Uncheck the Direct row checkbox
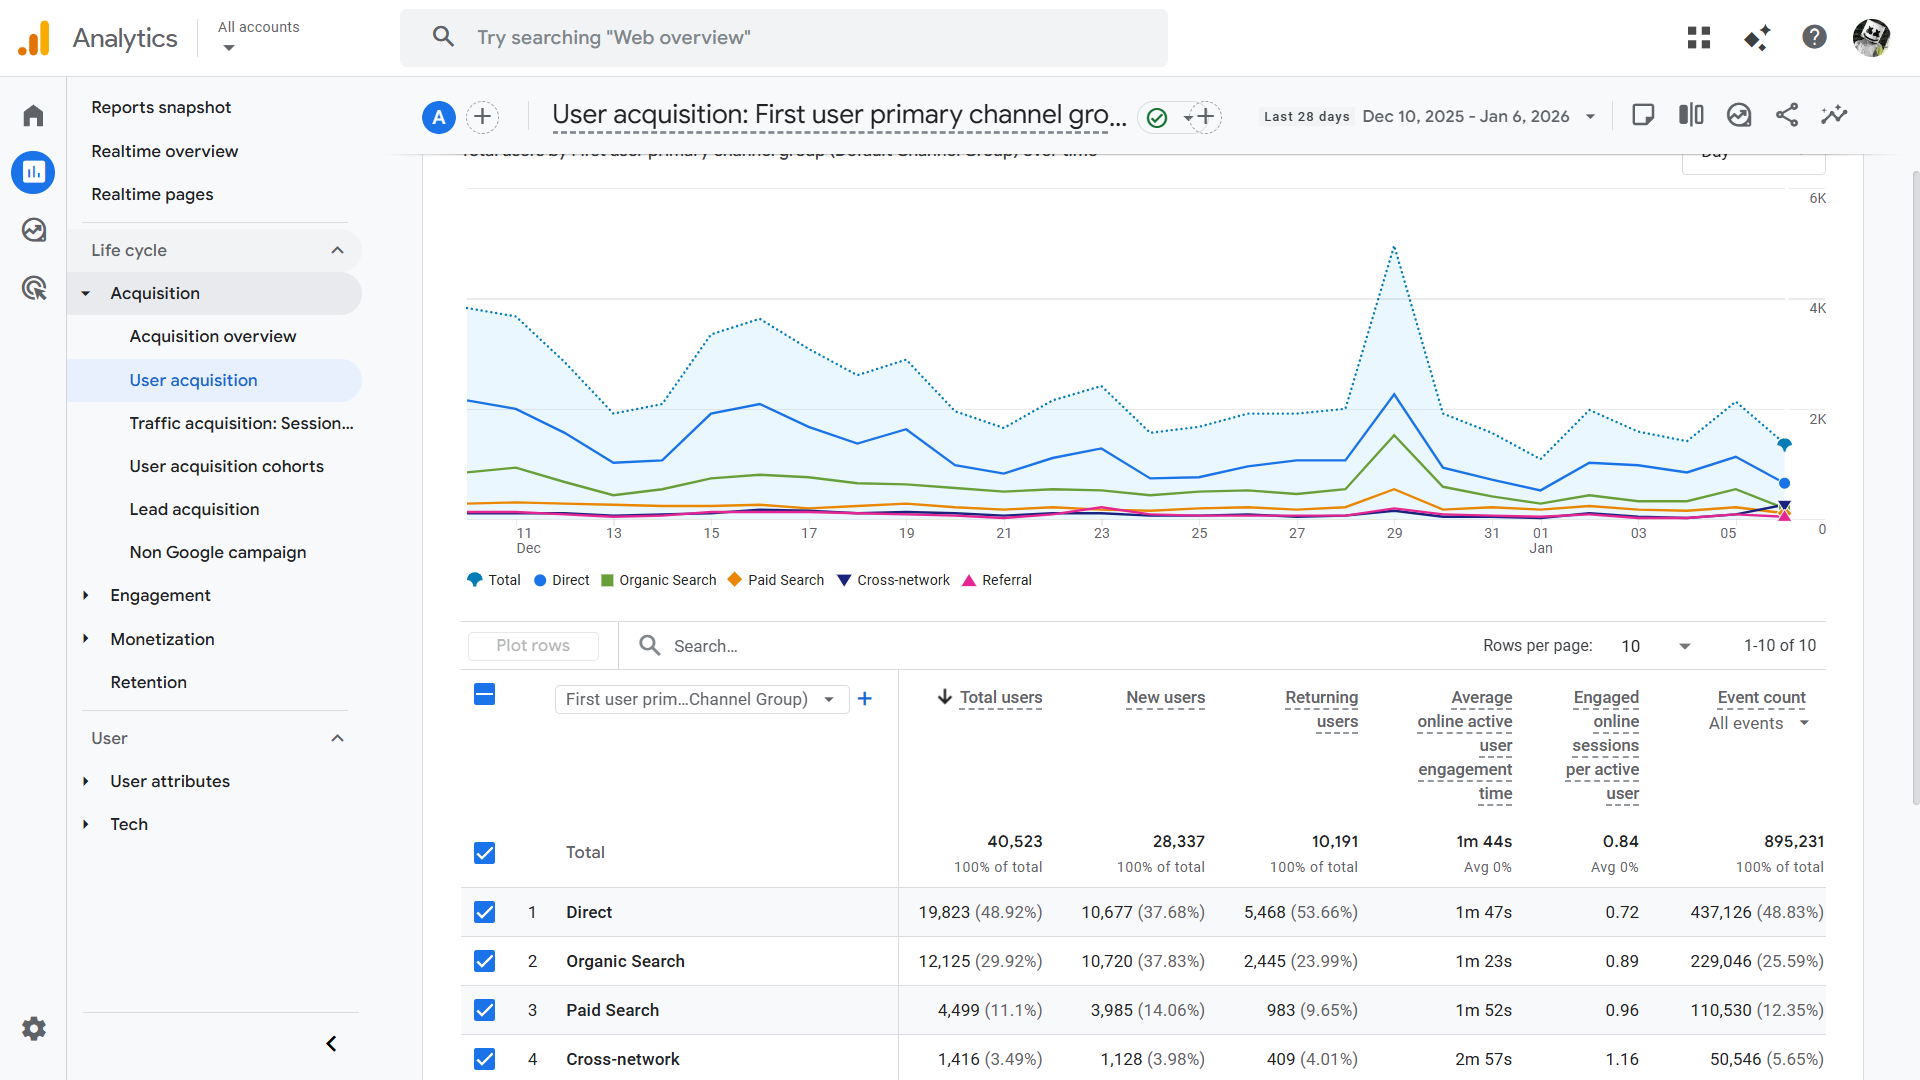 click(484, 912)
